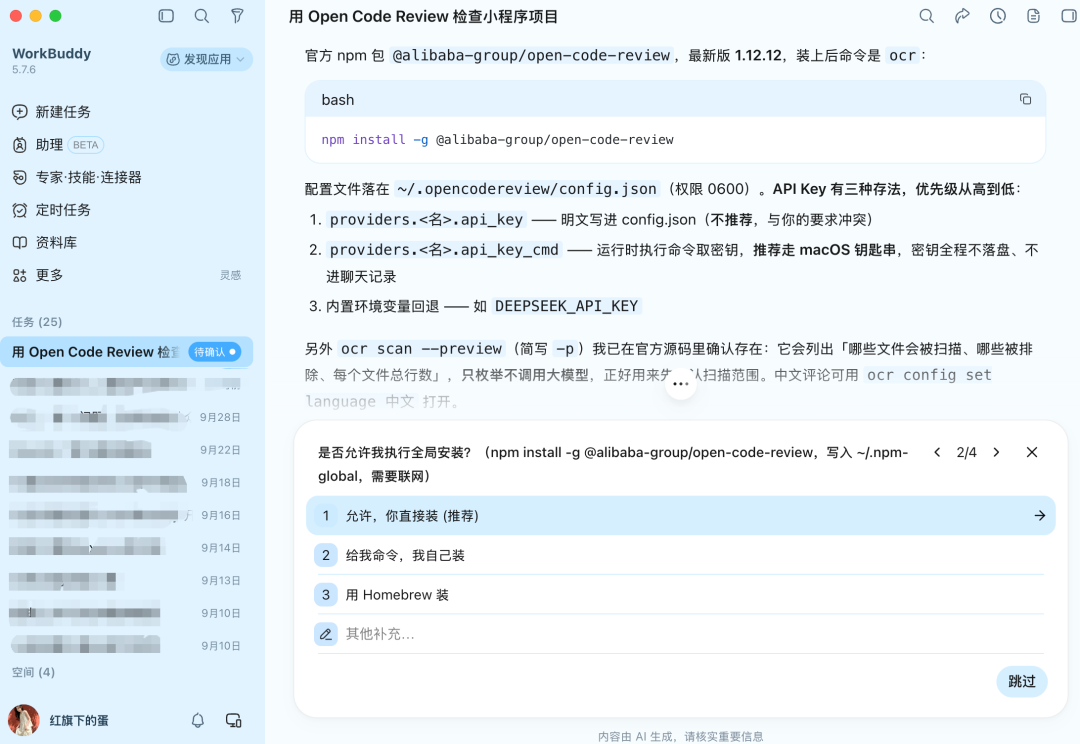
Task: Create a new task via 新建任务
Action: (x=52, y=112)
